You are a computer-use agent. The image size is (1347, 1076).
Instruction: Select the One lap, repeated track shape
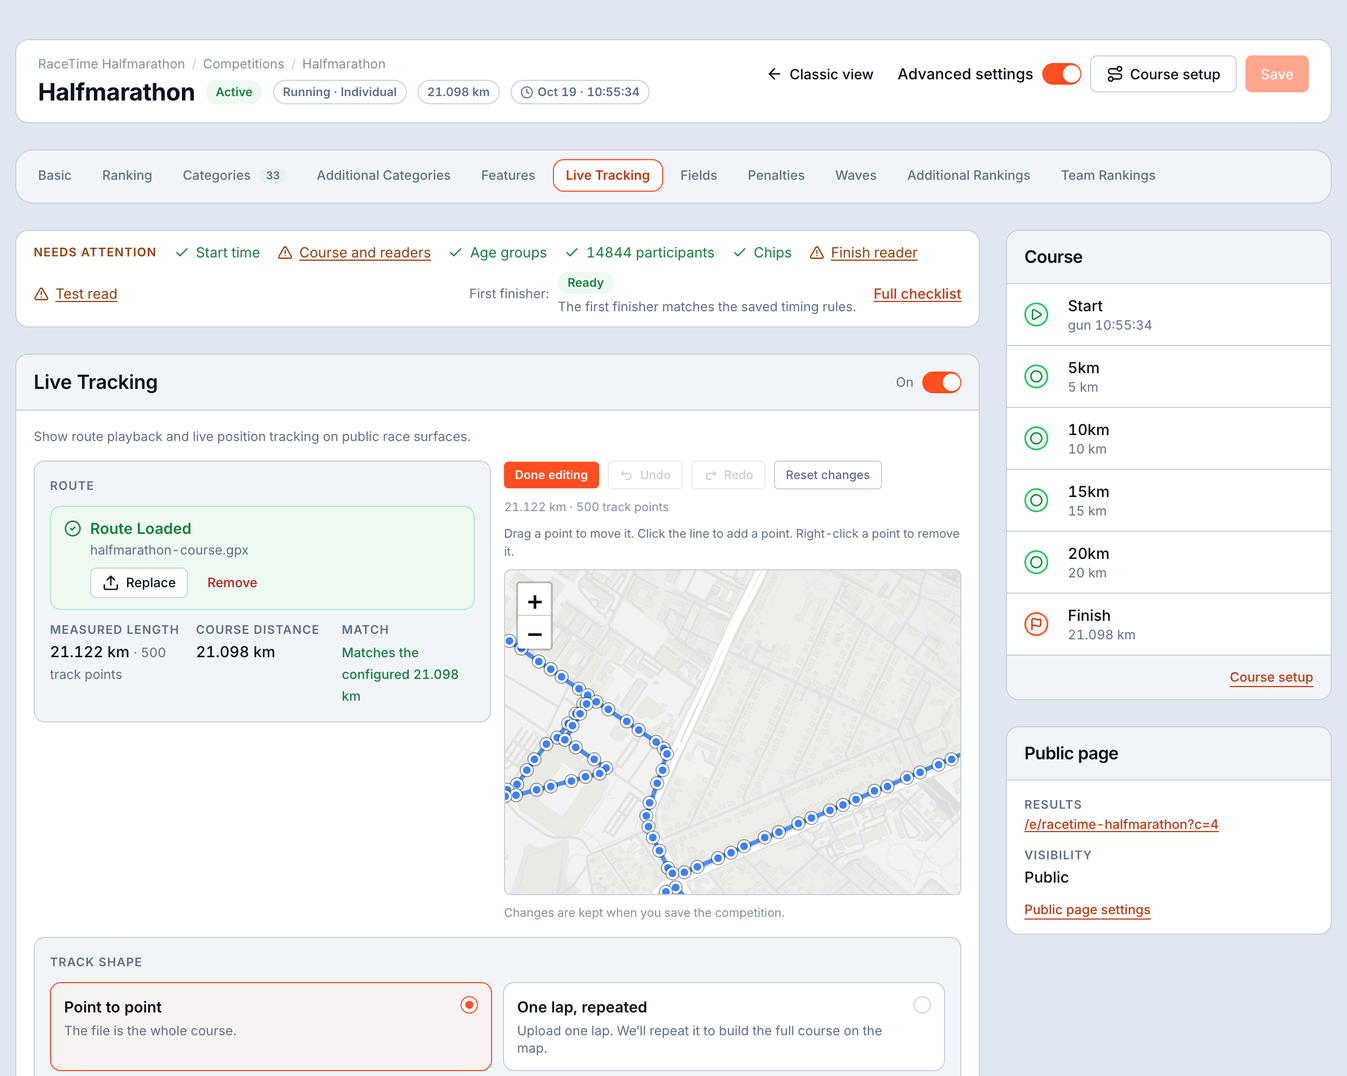coord(724,1026)
